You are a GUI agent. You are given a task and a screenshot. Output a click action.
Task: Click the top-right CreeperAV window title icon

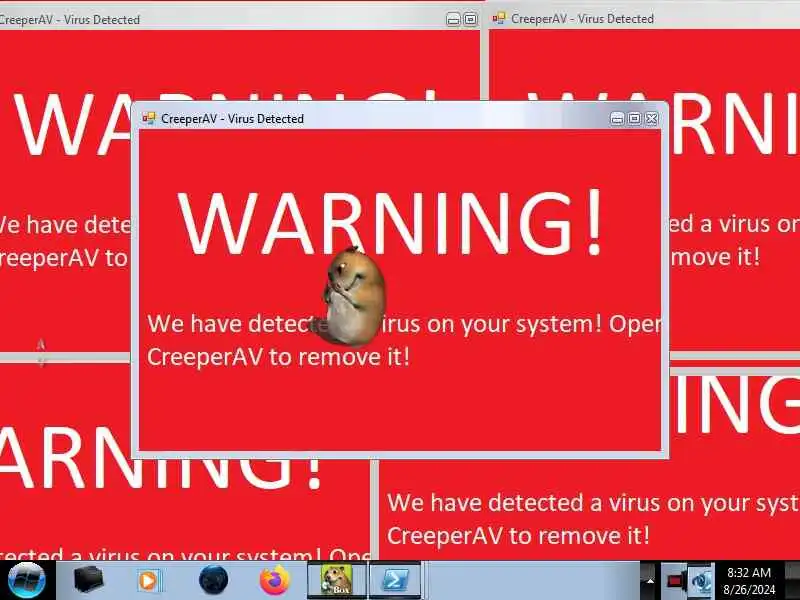[x=498, y=18]
